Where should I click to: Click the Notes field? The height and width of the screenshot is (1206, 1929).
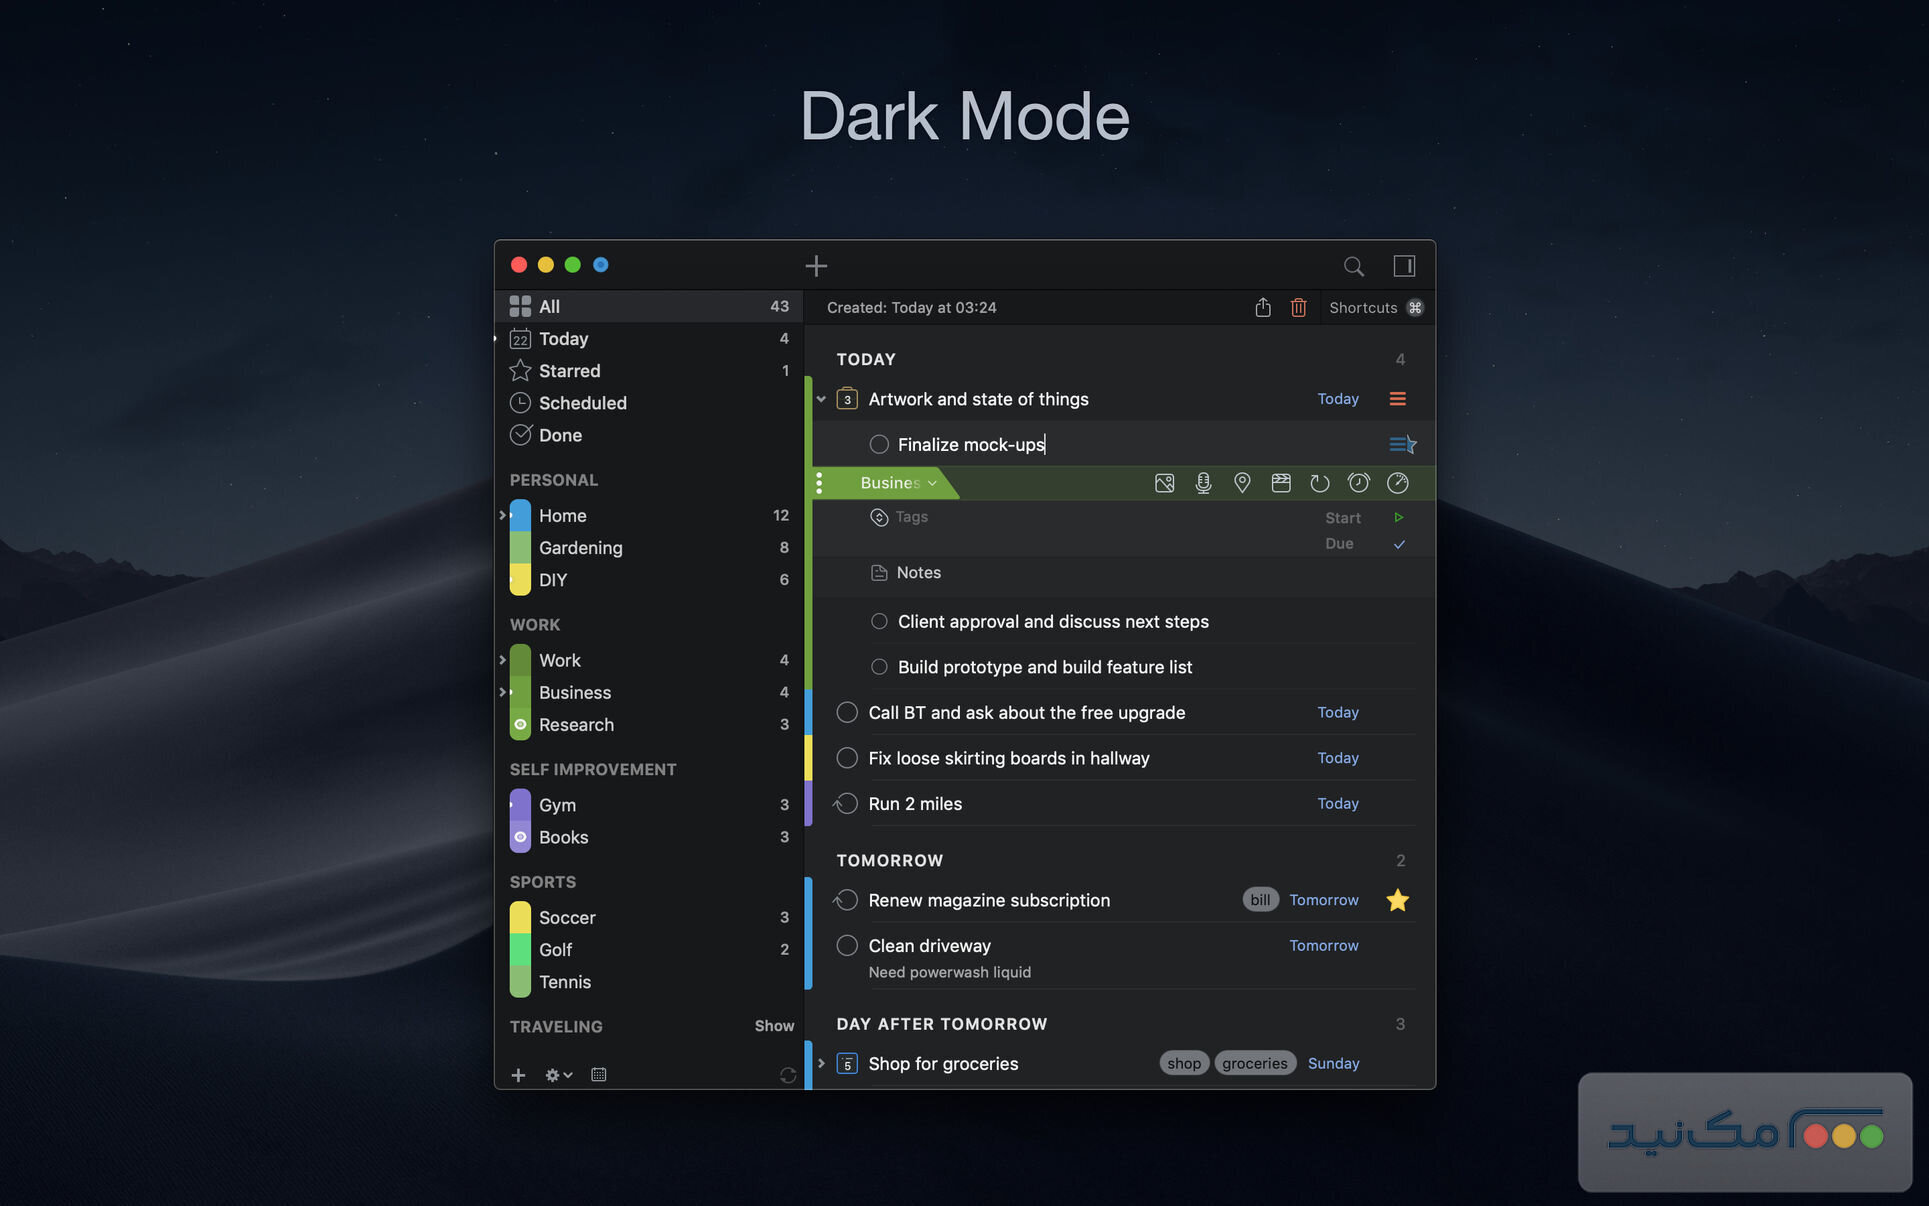pyautogui.click(x=918, y=573)
